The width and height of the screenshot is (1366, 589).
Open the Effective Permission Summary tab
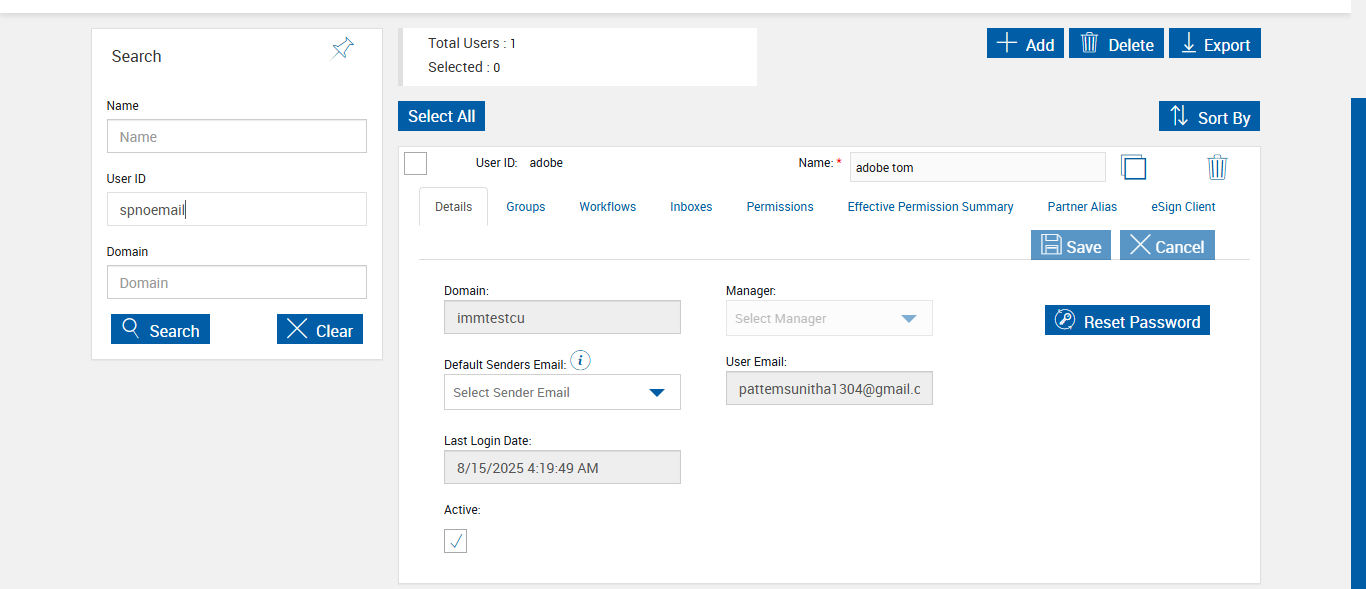[x=930, y=207]
